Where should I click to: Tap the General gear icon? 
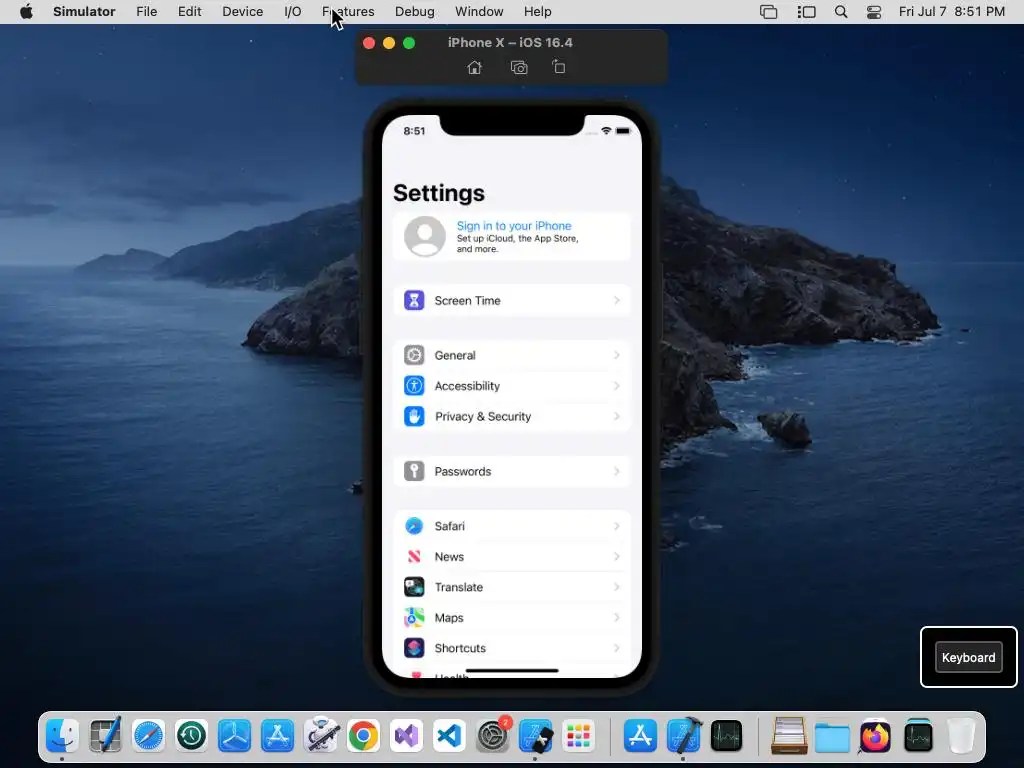(x=414, y=355)
